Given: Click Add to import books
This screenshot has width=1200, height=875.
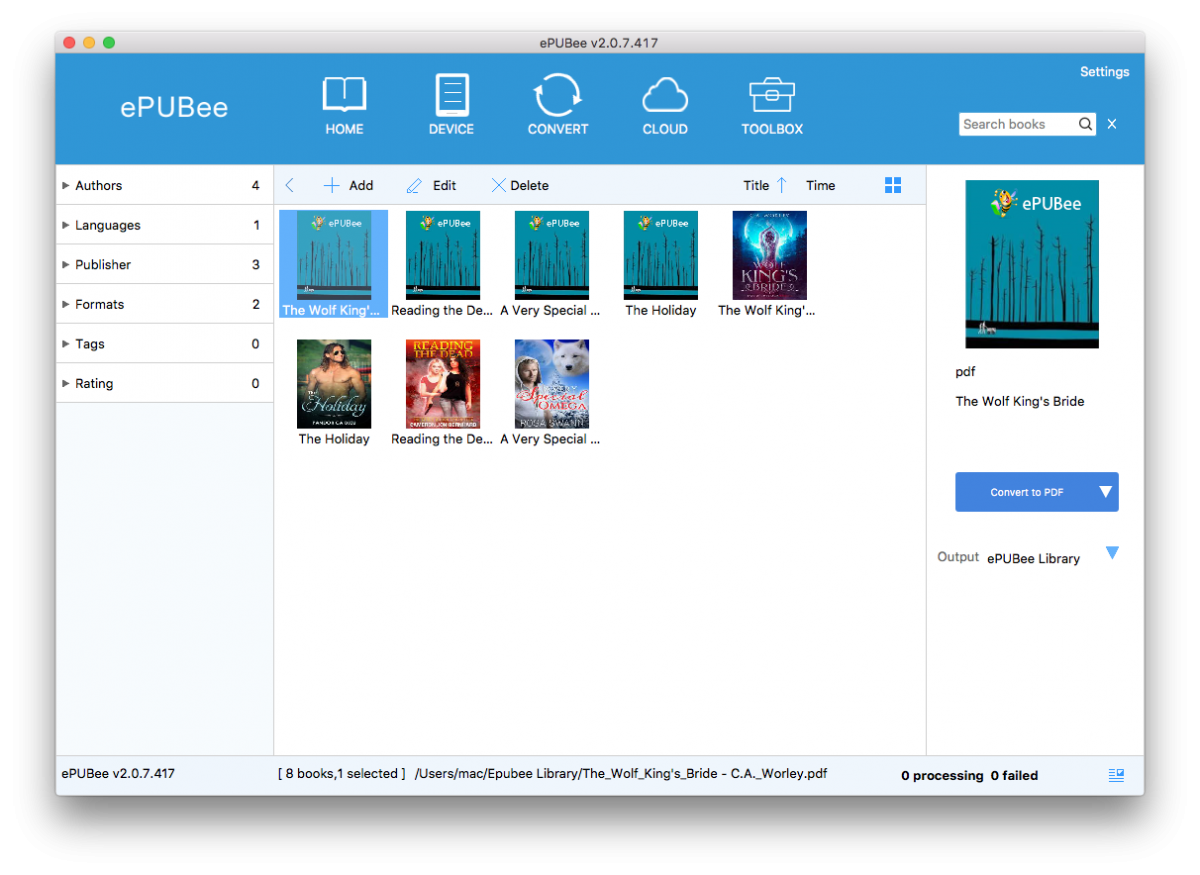Looking at the screenshot, I should point(348,185).
